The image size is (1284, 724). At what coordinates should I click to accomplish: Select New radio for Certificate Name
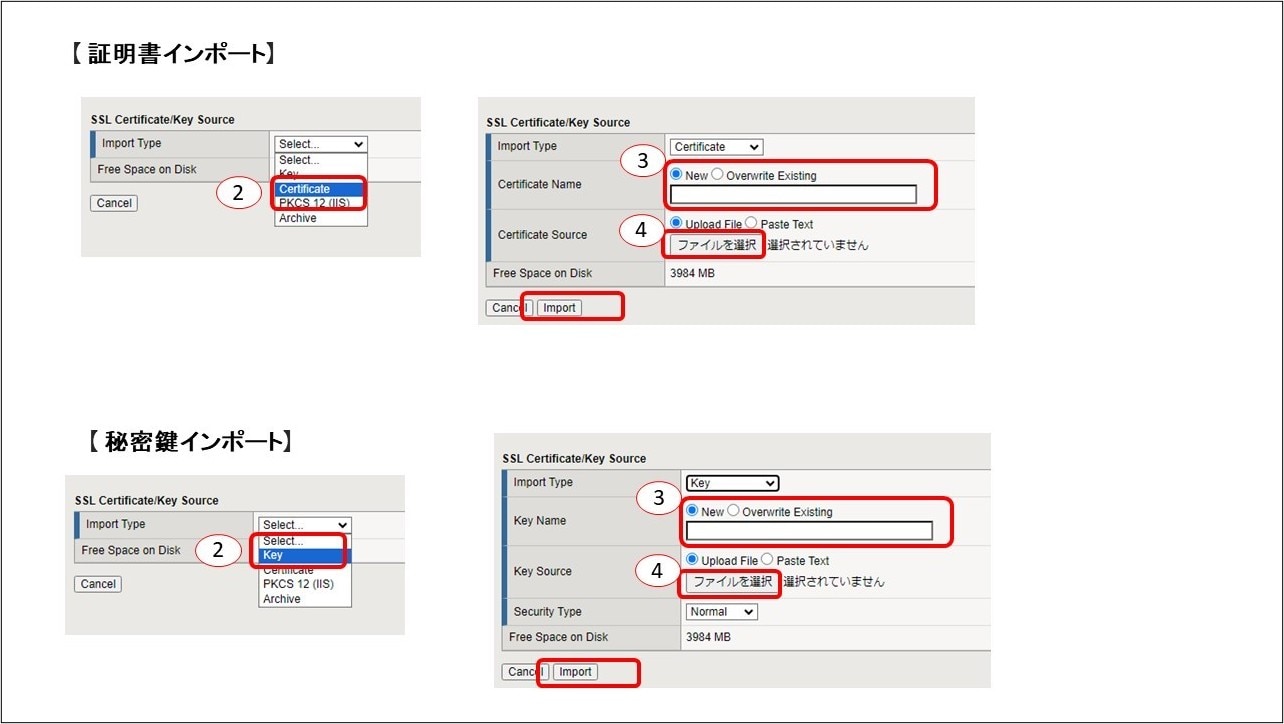pos(677,175)
